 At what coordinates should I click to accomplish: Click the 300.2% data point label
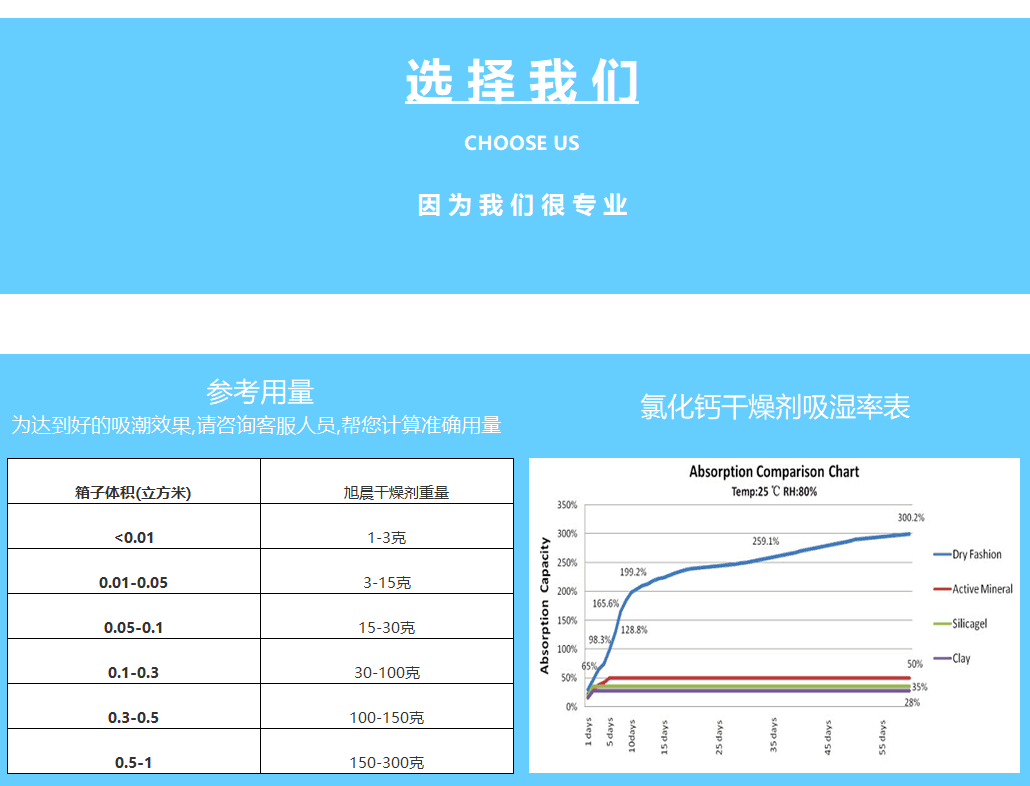pyautogui.click(x=913, y=517)
